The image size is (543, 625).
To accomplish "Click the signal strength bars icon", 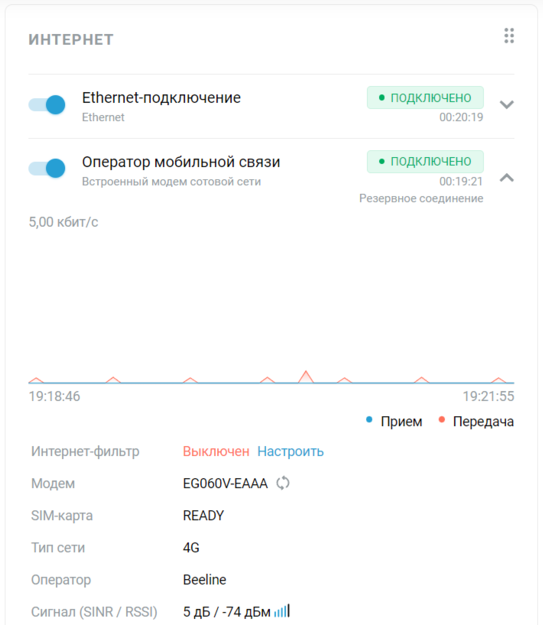I will click(282, 611).
